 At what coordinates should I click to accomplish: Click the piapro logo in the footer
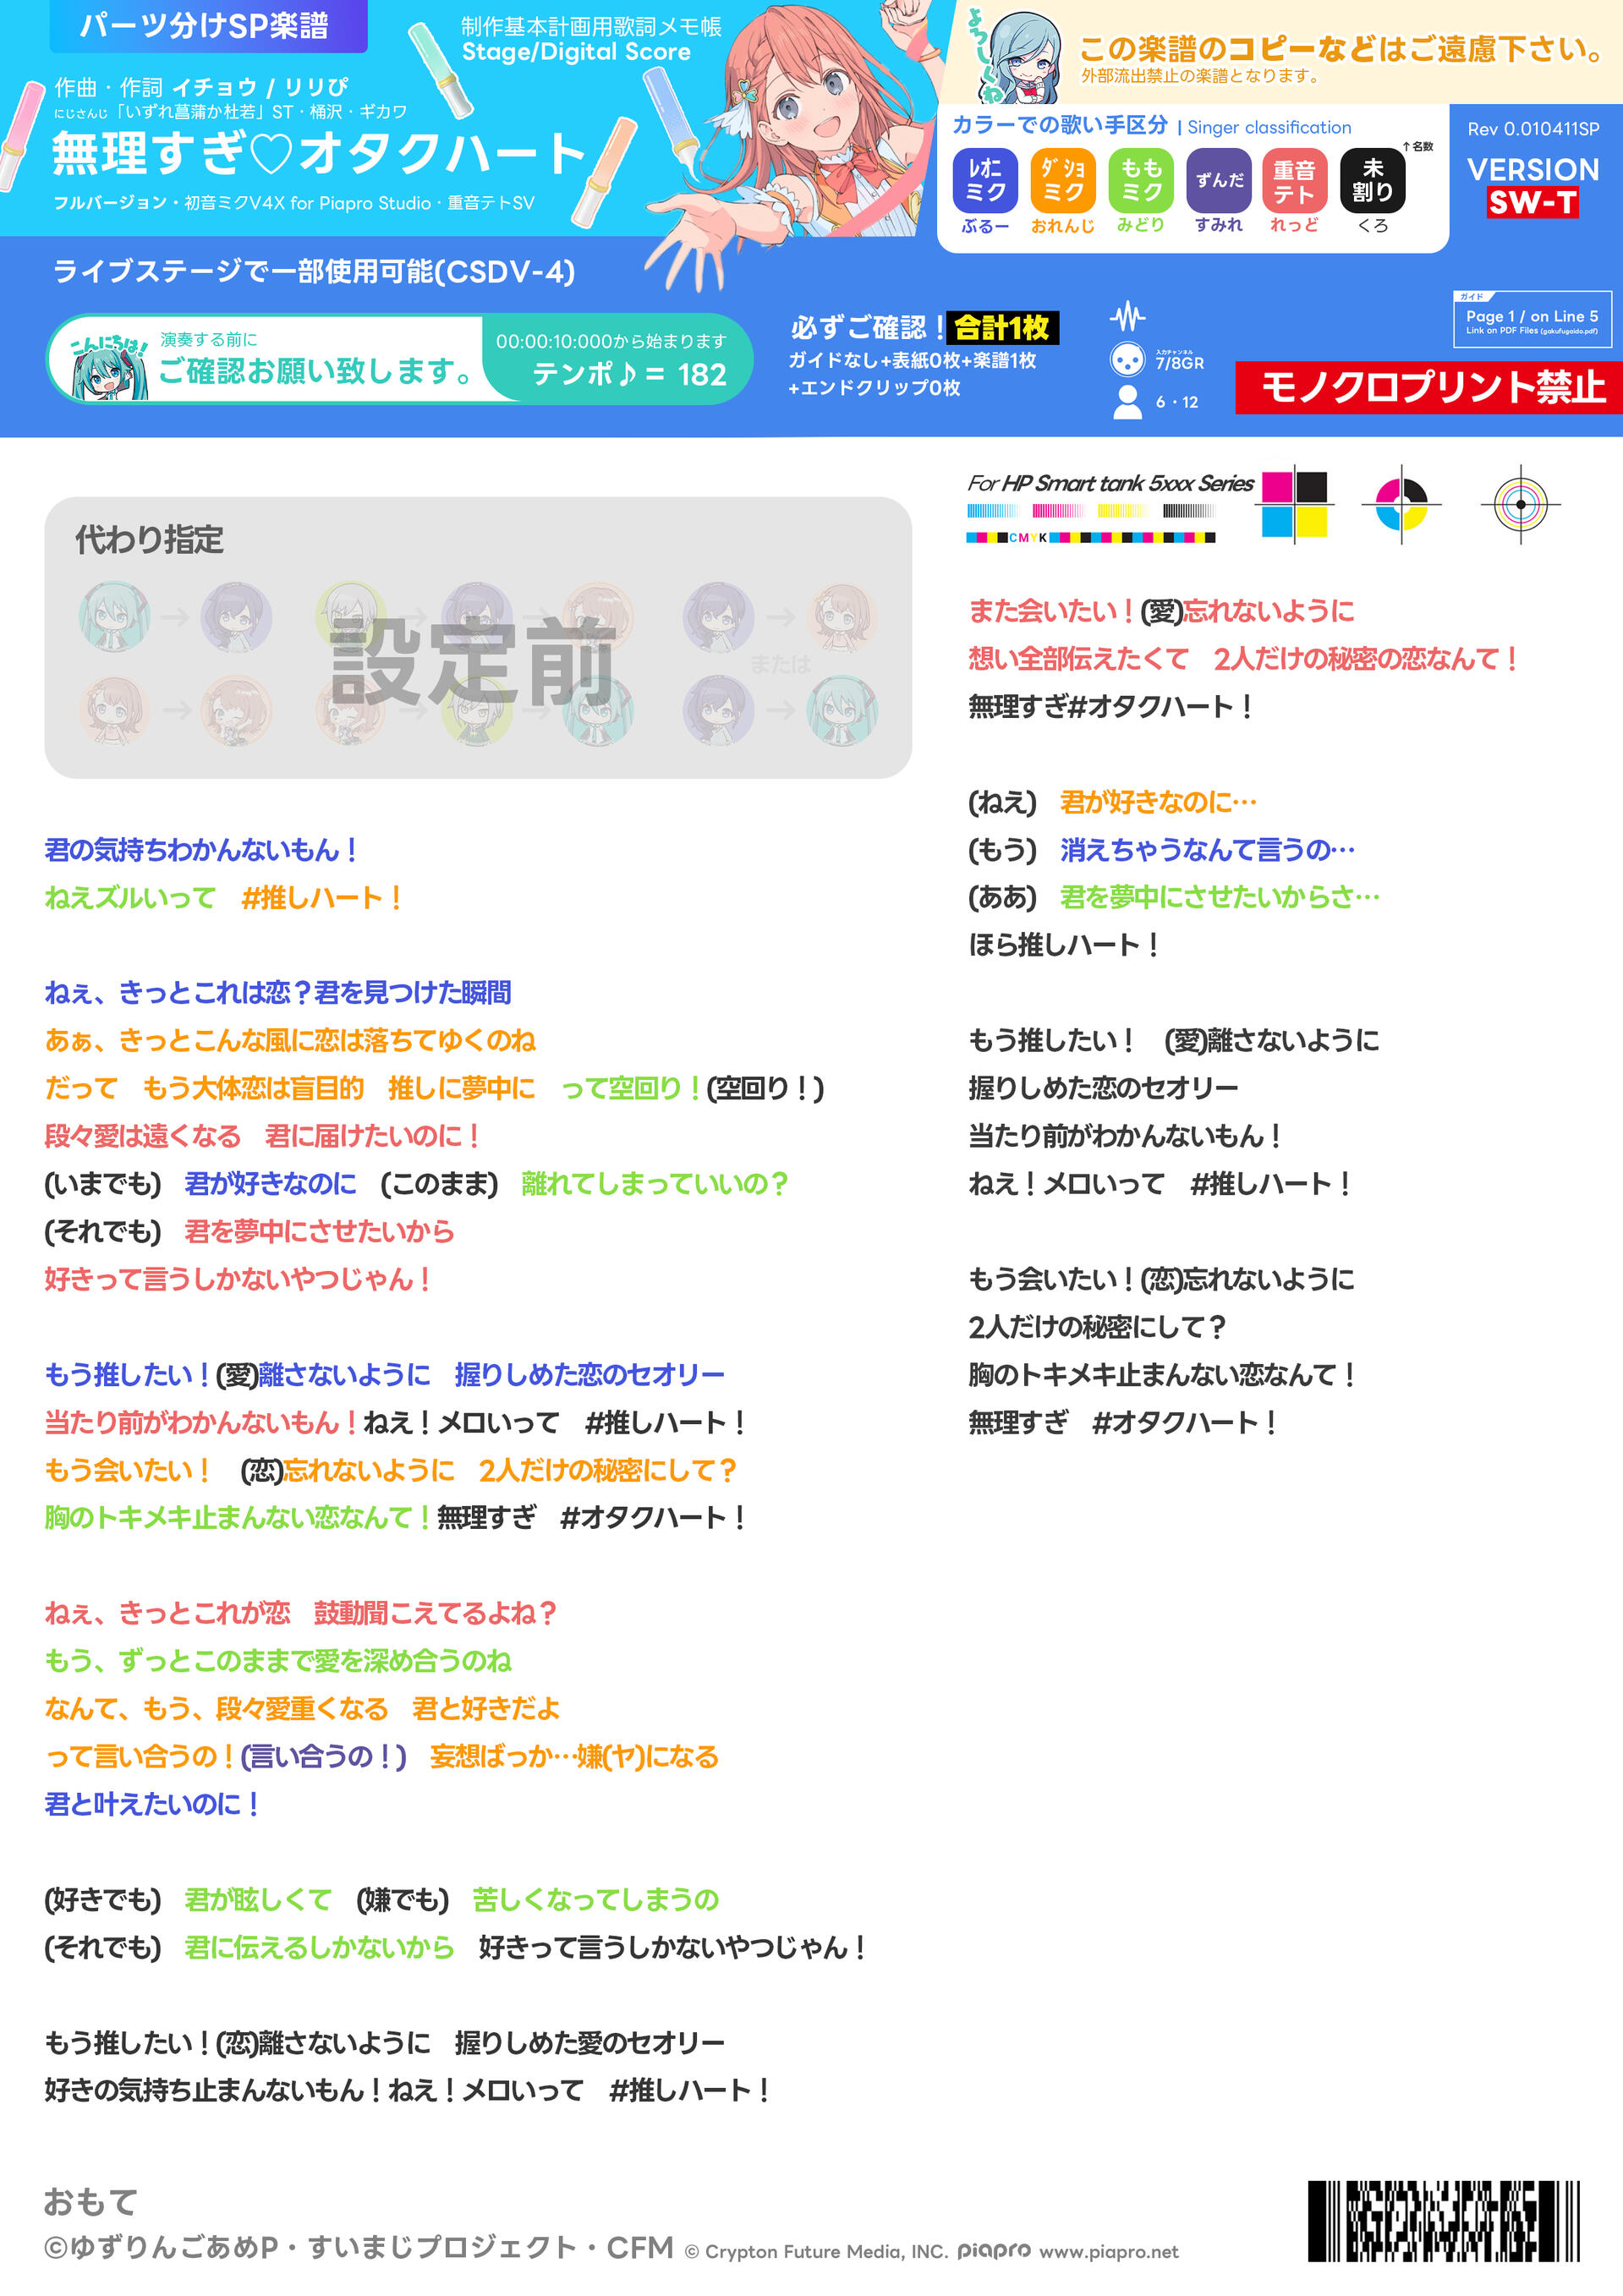coord(993,2250)
